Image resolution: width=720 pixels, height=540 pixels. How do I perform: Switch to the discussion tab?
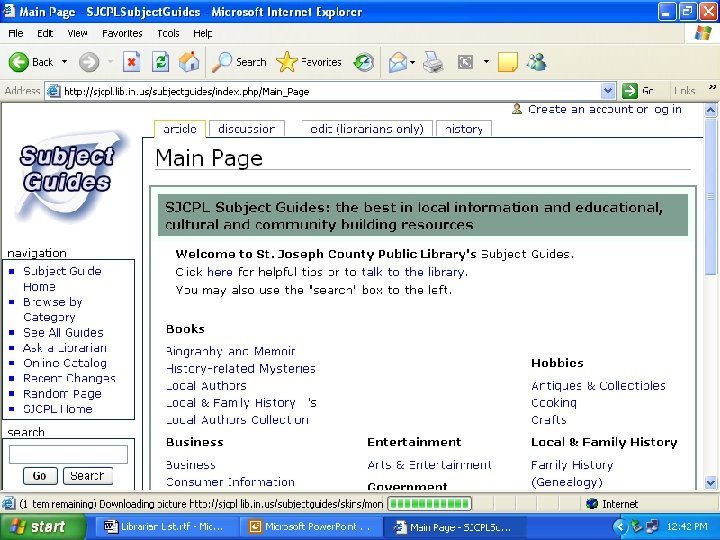tap(247, 129)
